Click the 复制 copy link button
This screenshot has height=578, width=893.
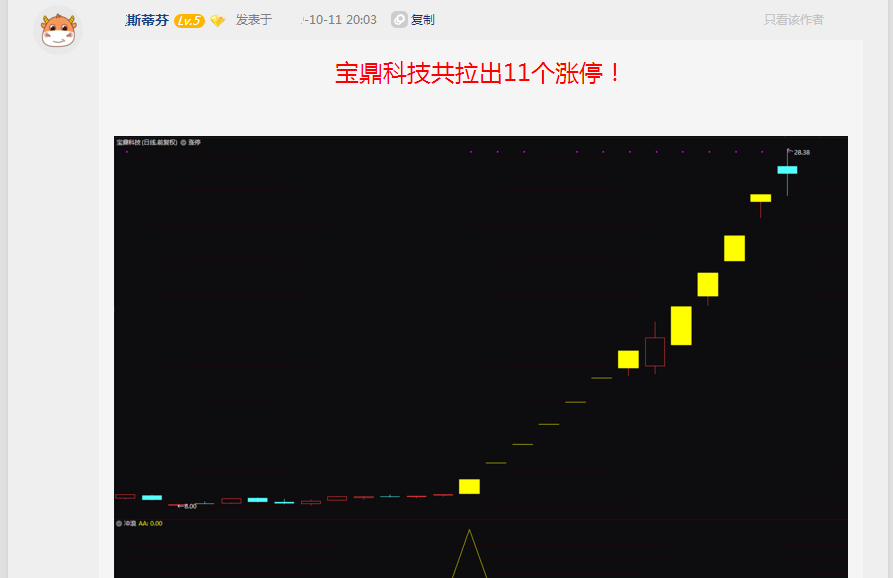click(x=423, y=20)
